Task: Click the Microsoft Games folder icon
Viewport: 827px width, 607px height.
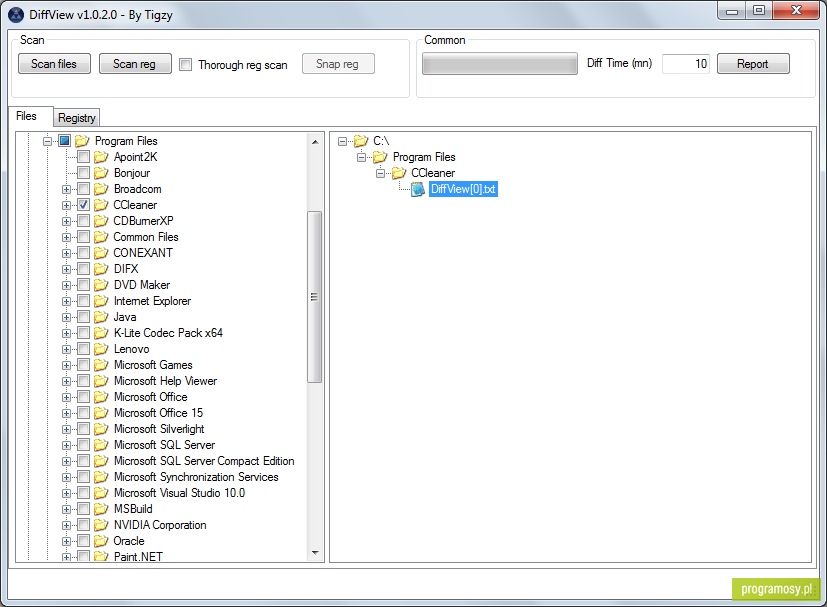Action: click(x=101, y=365)
